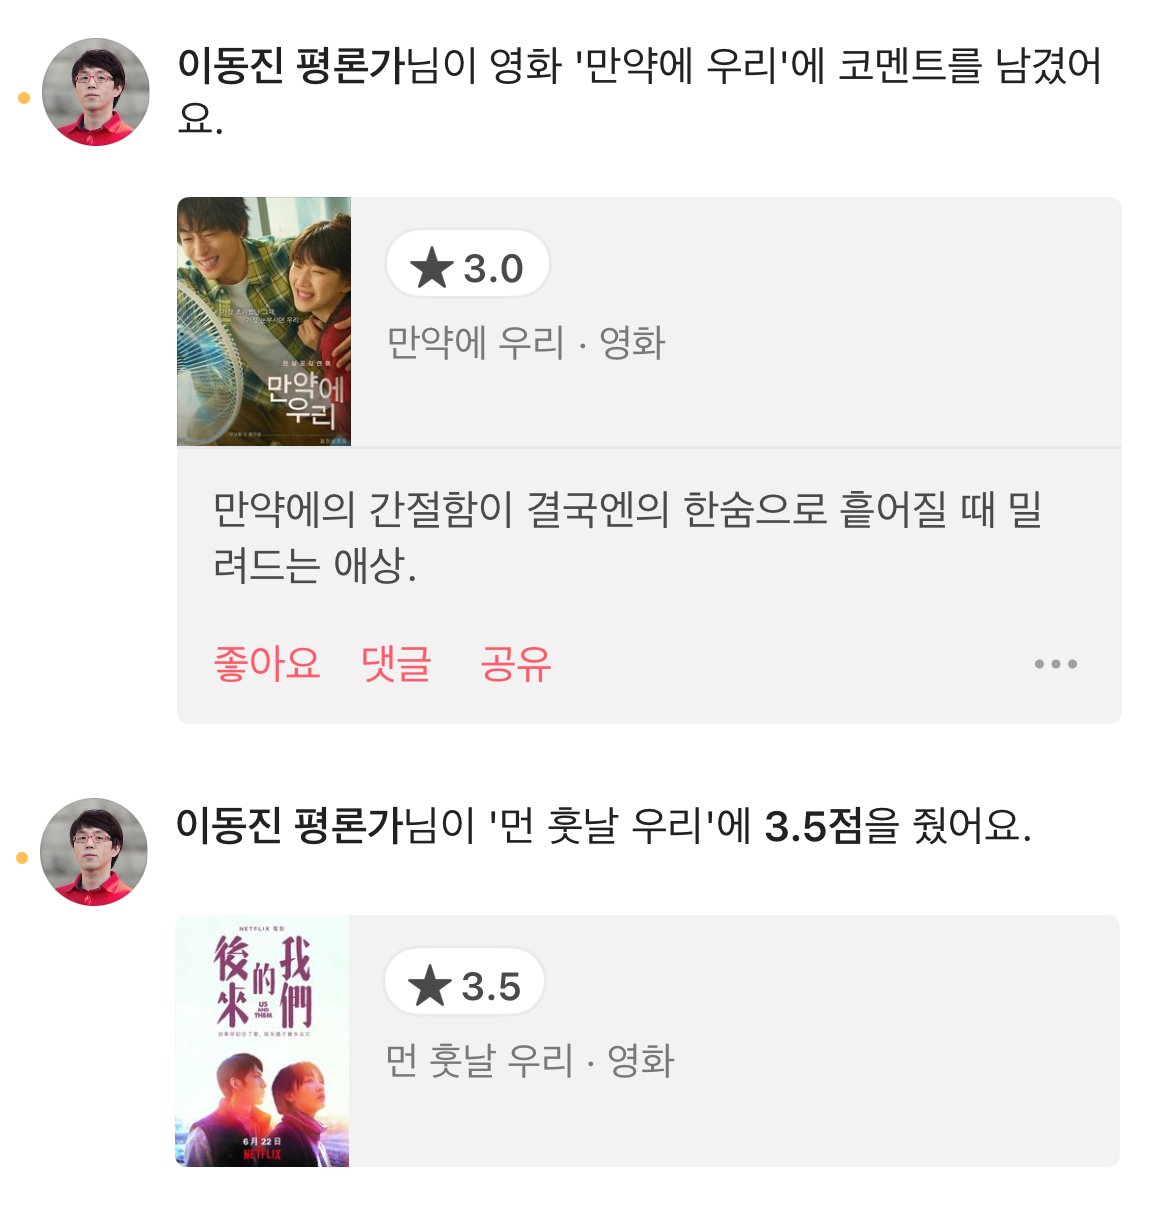Screen dimensions: 1166x1230
Task: Click second 이동진 평론가 profile avatar
Action: point(94,852)
